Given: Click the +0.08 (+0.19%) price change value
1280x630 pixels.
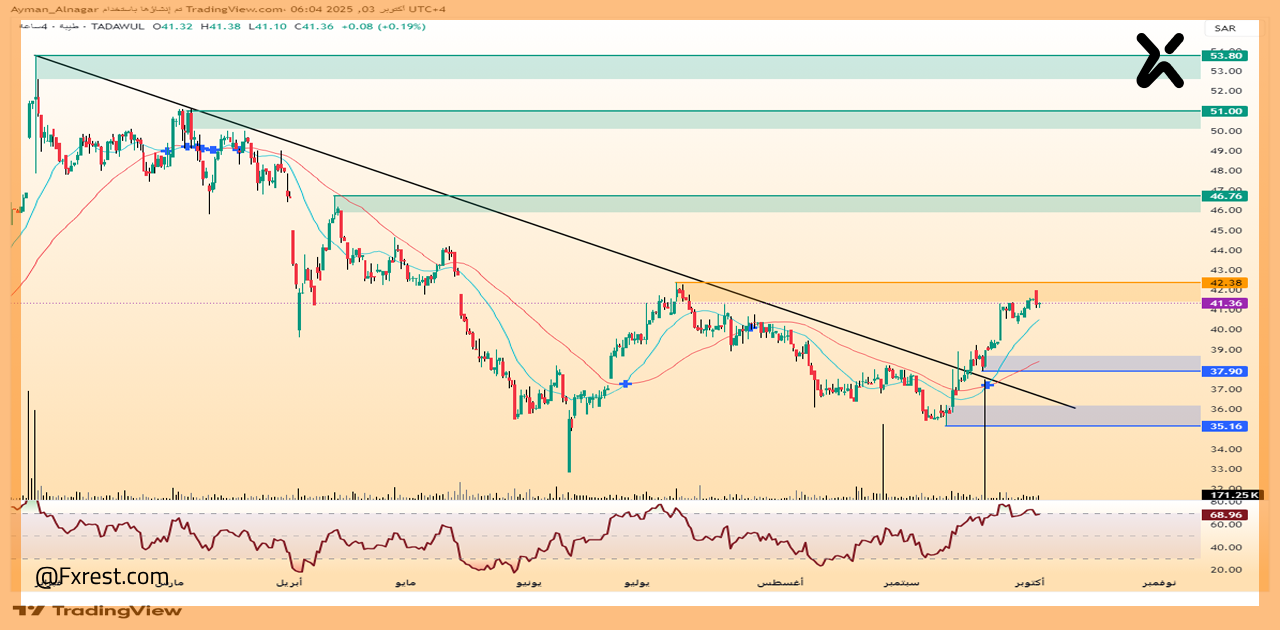Looking at the screenshot, I should tap(384, 26).
